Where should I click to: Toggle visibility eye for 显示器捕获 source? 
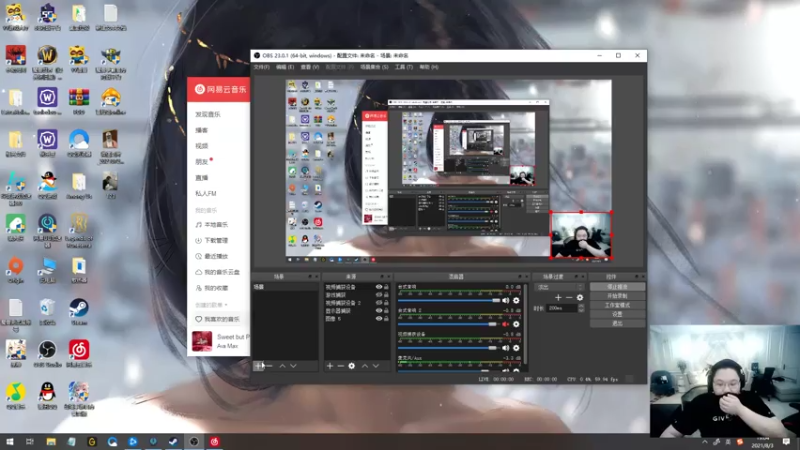point(379,311)
